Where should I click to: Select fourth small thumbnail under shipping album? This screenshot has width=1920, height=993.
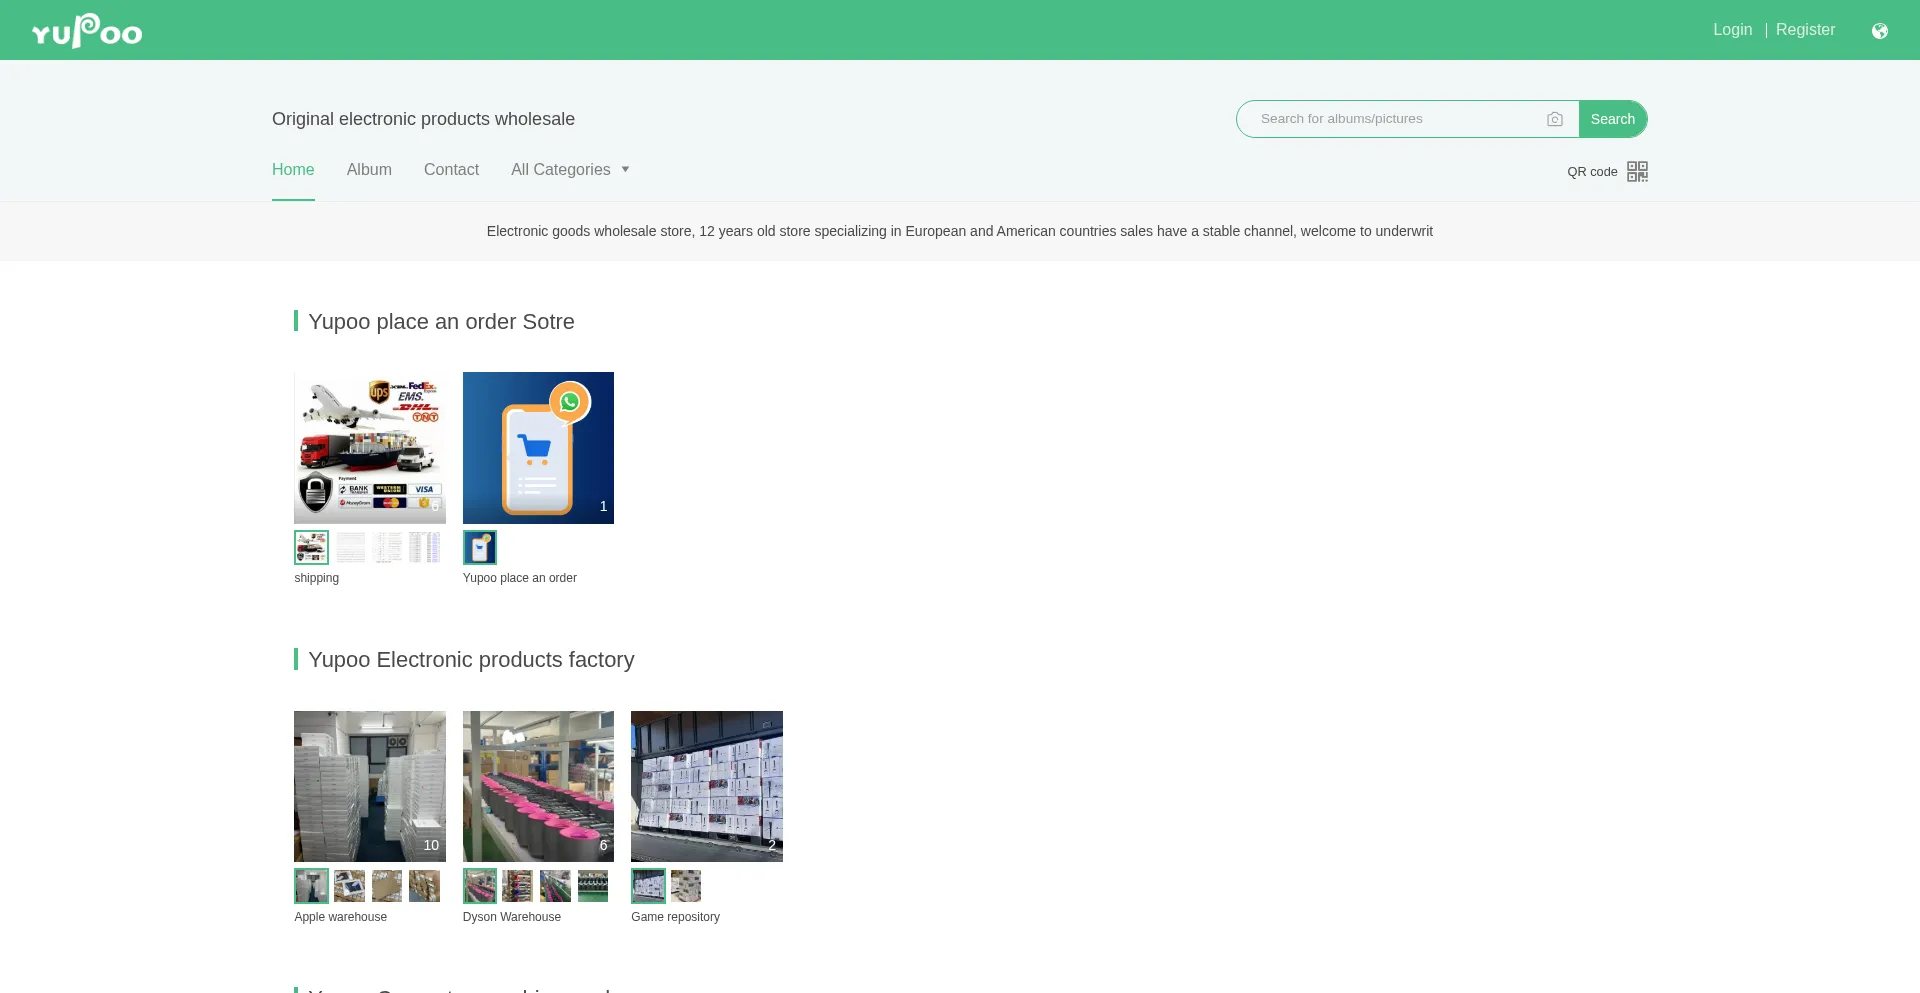[424, 547]
